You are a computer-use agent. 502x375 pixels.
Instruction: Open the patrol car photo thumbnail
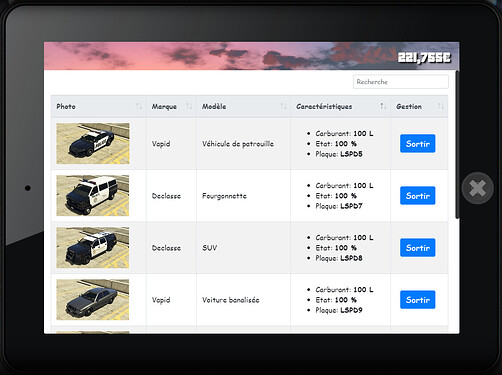[x=93, y=144]
